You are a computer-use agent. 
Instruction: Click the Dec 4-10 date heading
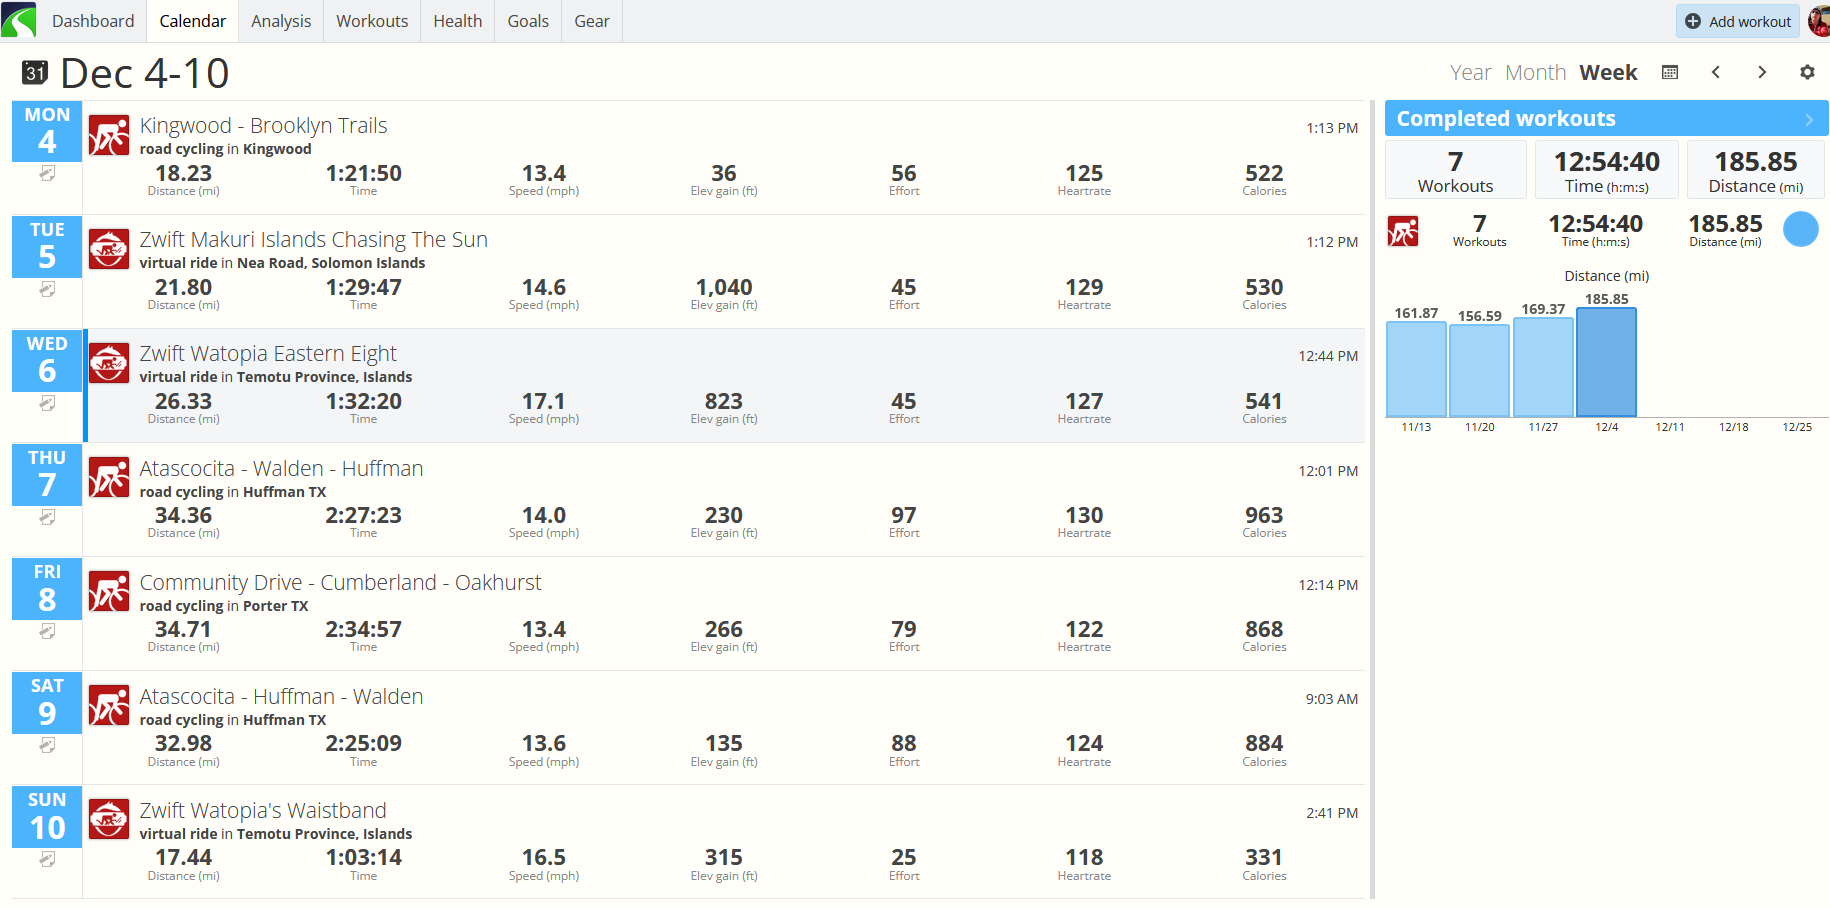(x=145, y=73)
